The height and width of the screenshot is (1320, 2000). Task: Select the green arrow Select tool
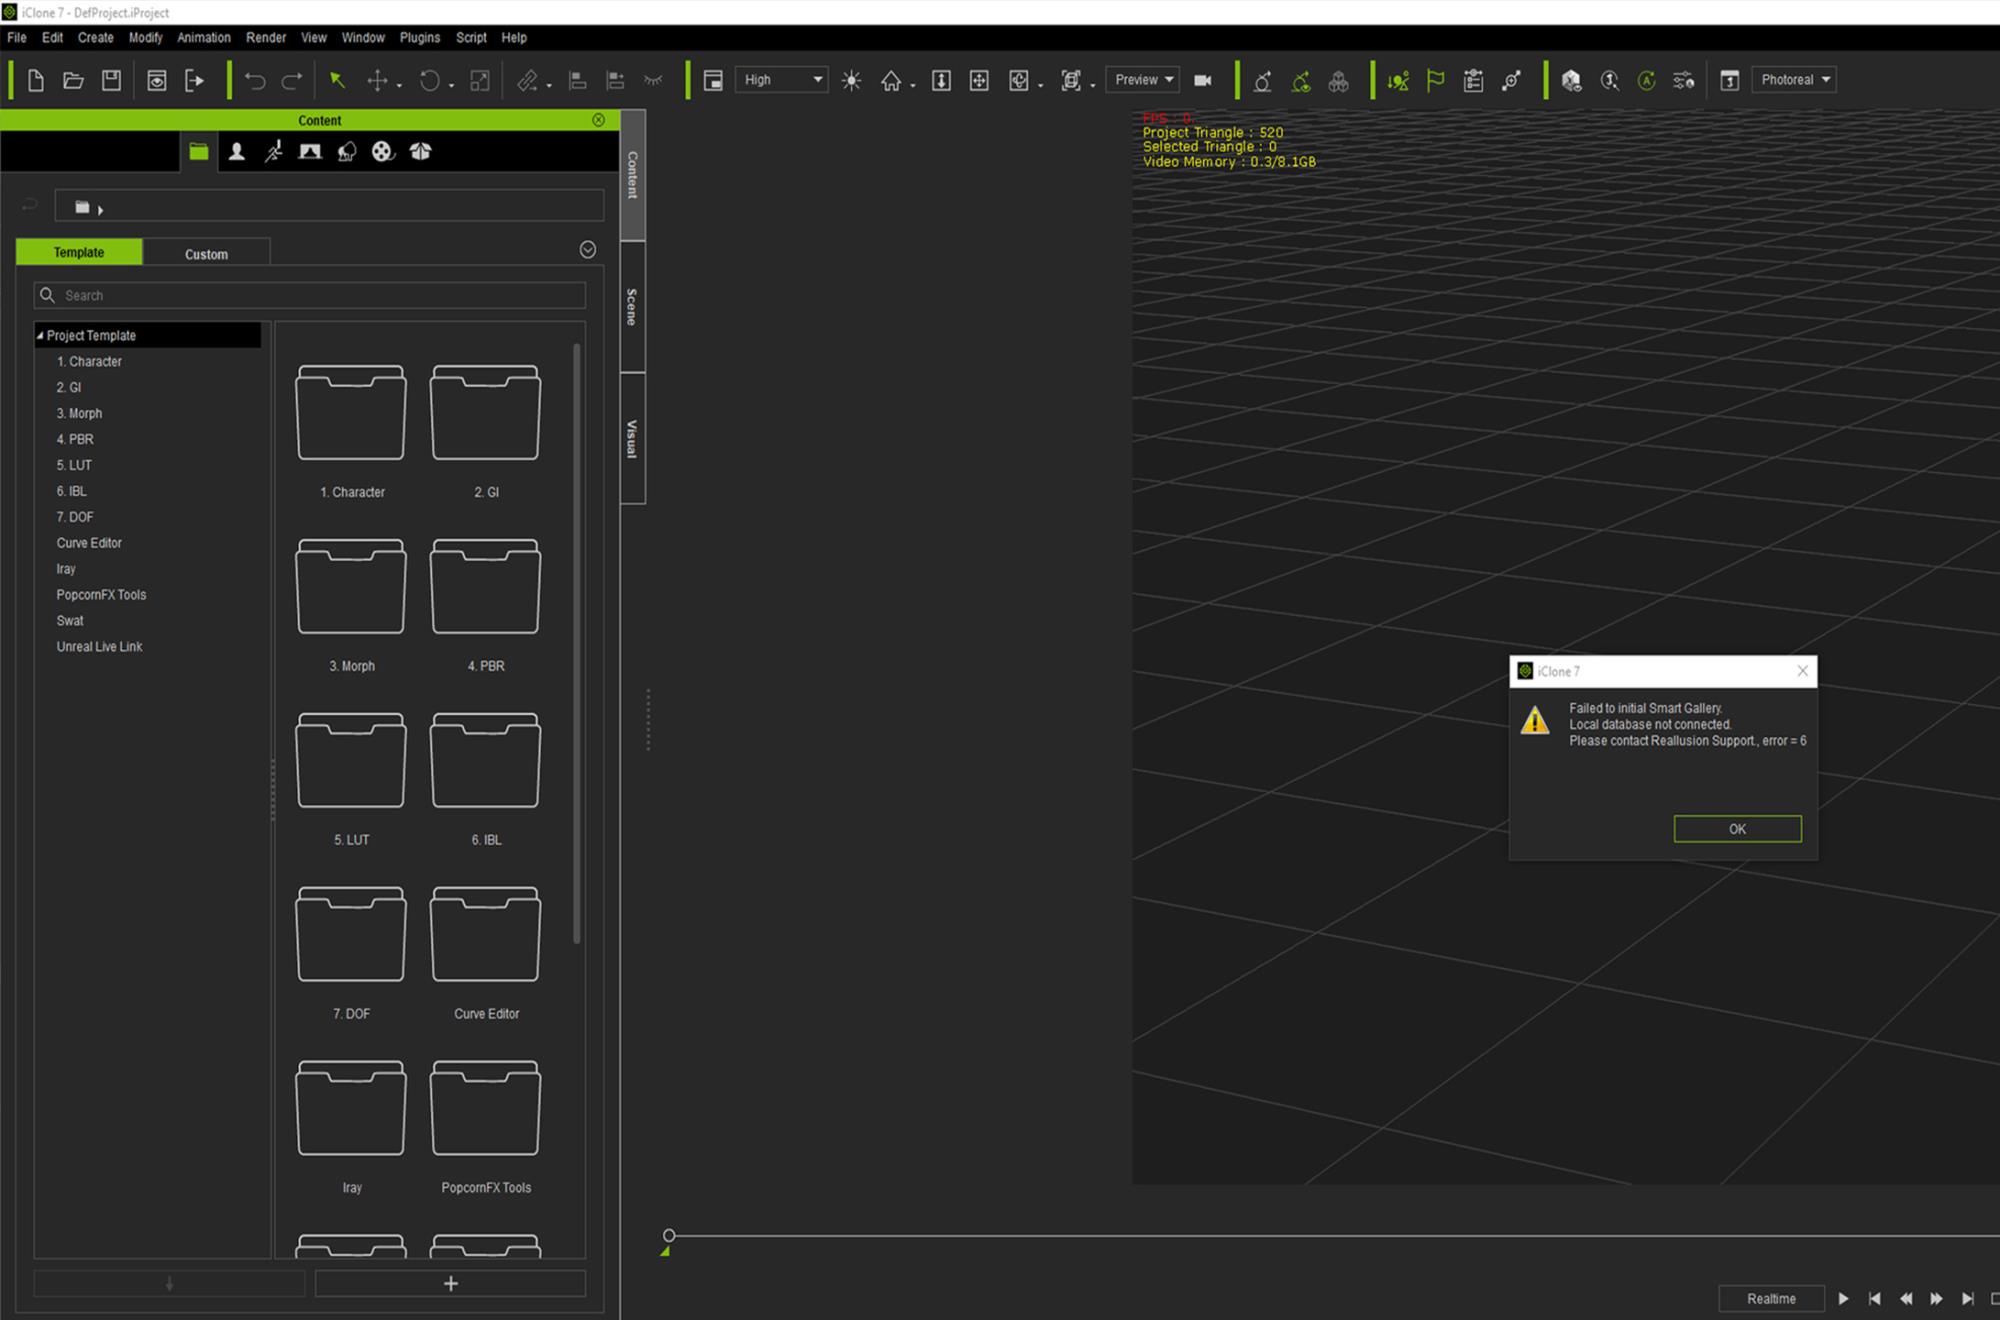tap(338, 81)
